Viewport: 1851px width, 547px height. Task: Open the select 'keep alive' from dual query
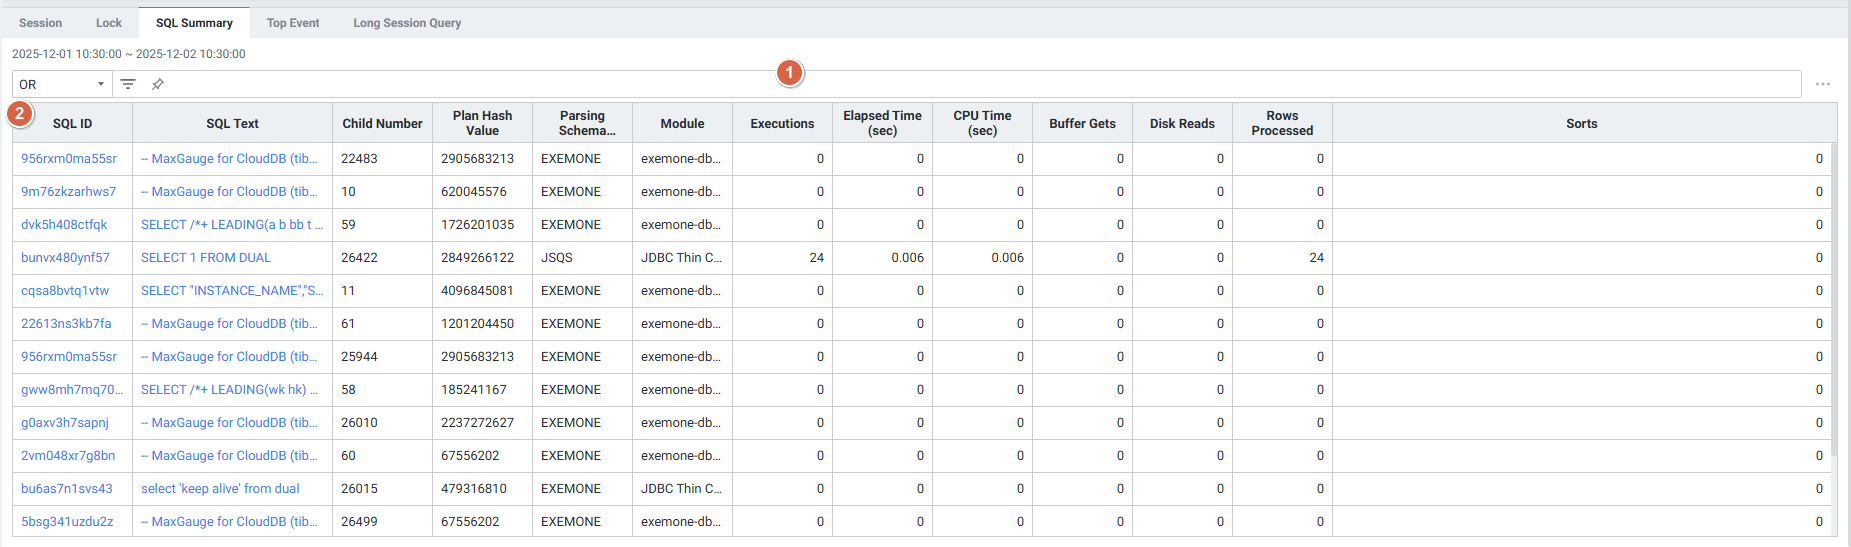[220, 489]
